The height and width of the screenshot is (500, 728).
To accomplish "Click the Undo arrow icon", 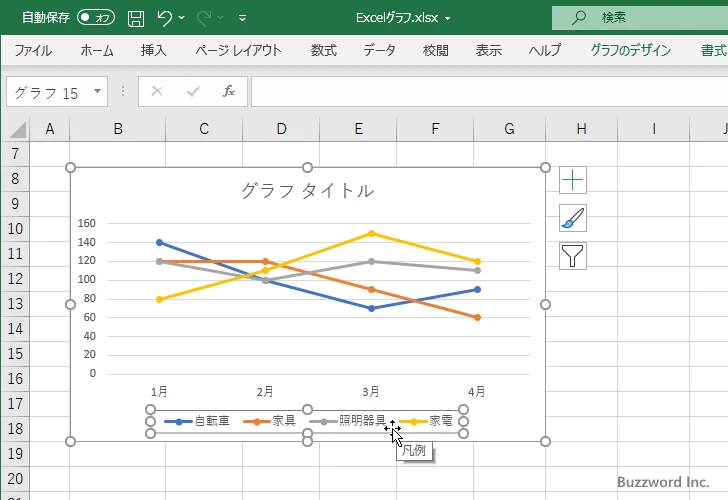I will (x=165, y=18).
